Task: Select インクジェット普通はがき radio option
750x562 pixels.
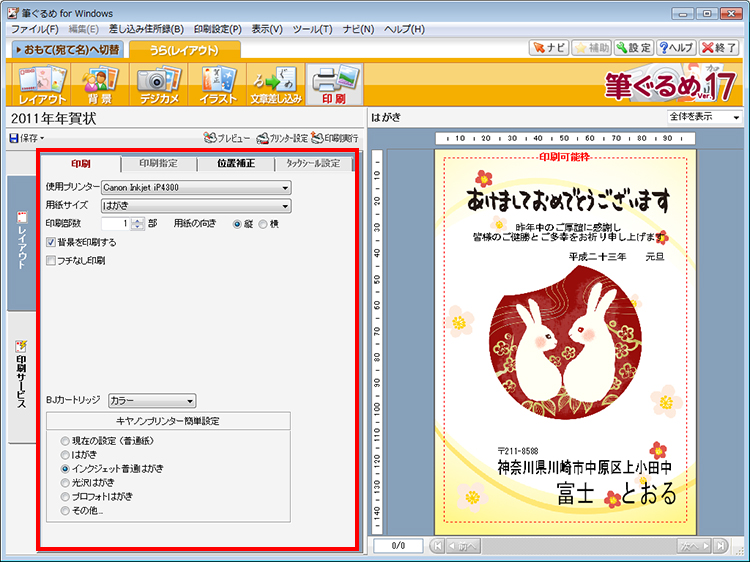Action: point(65,469)
